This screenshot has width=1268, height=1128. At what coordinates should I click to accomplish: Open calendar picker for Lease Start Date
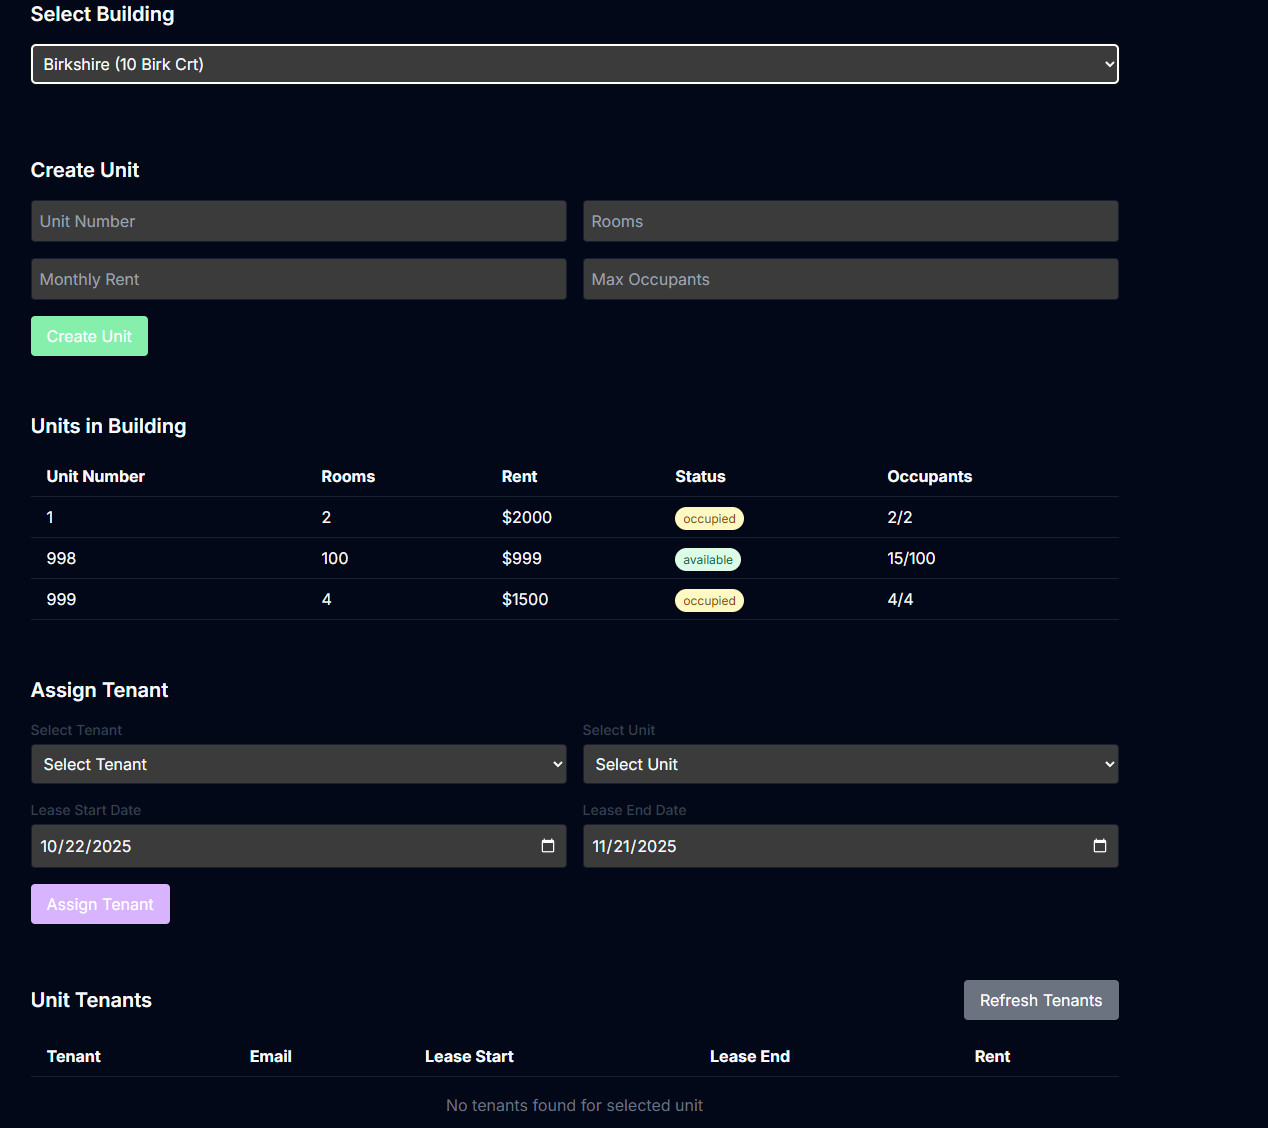click(x=547, y=846)
